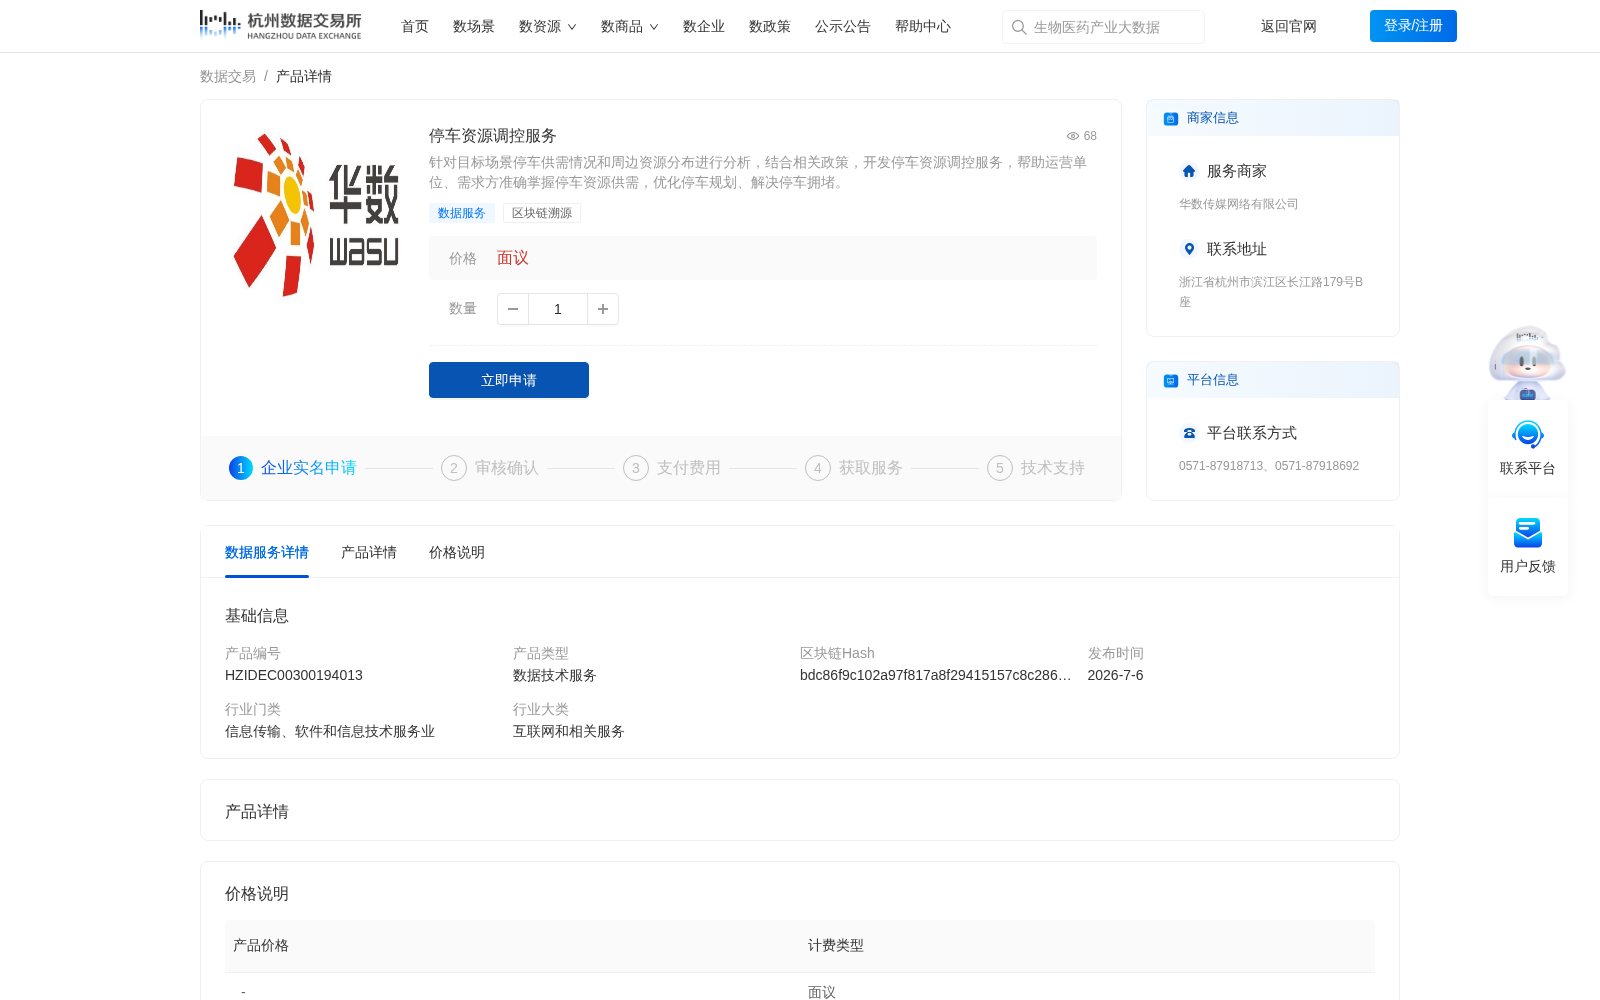This screenshot has width=1600, height=1000.
Task: Open the 首页 nav item
Action: pyautogui.click(x=415, y=27)
